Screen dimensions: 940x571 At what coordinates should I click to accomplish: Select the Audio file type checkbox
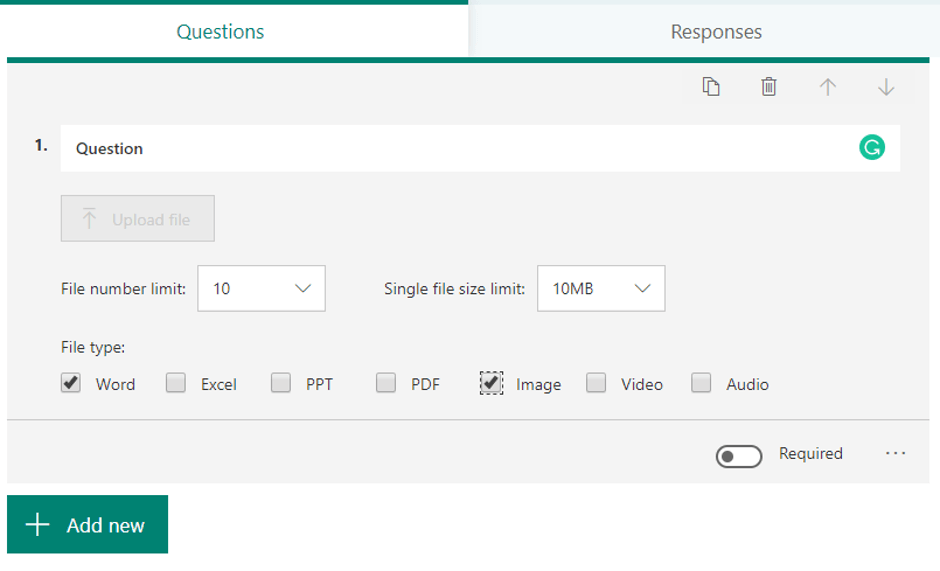[701, 383]
